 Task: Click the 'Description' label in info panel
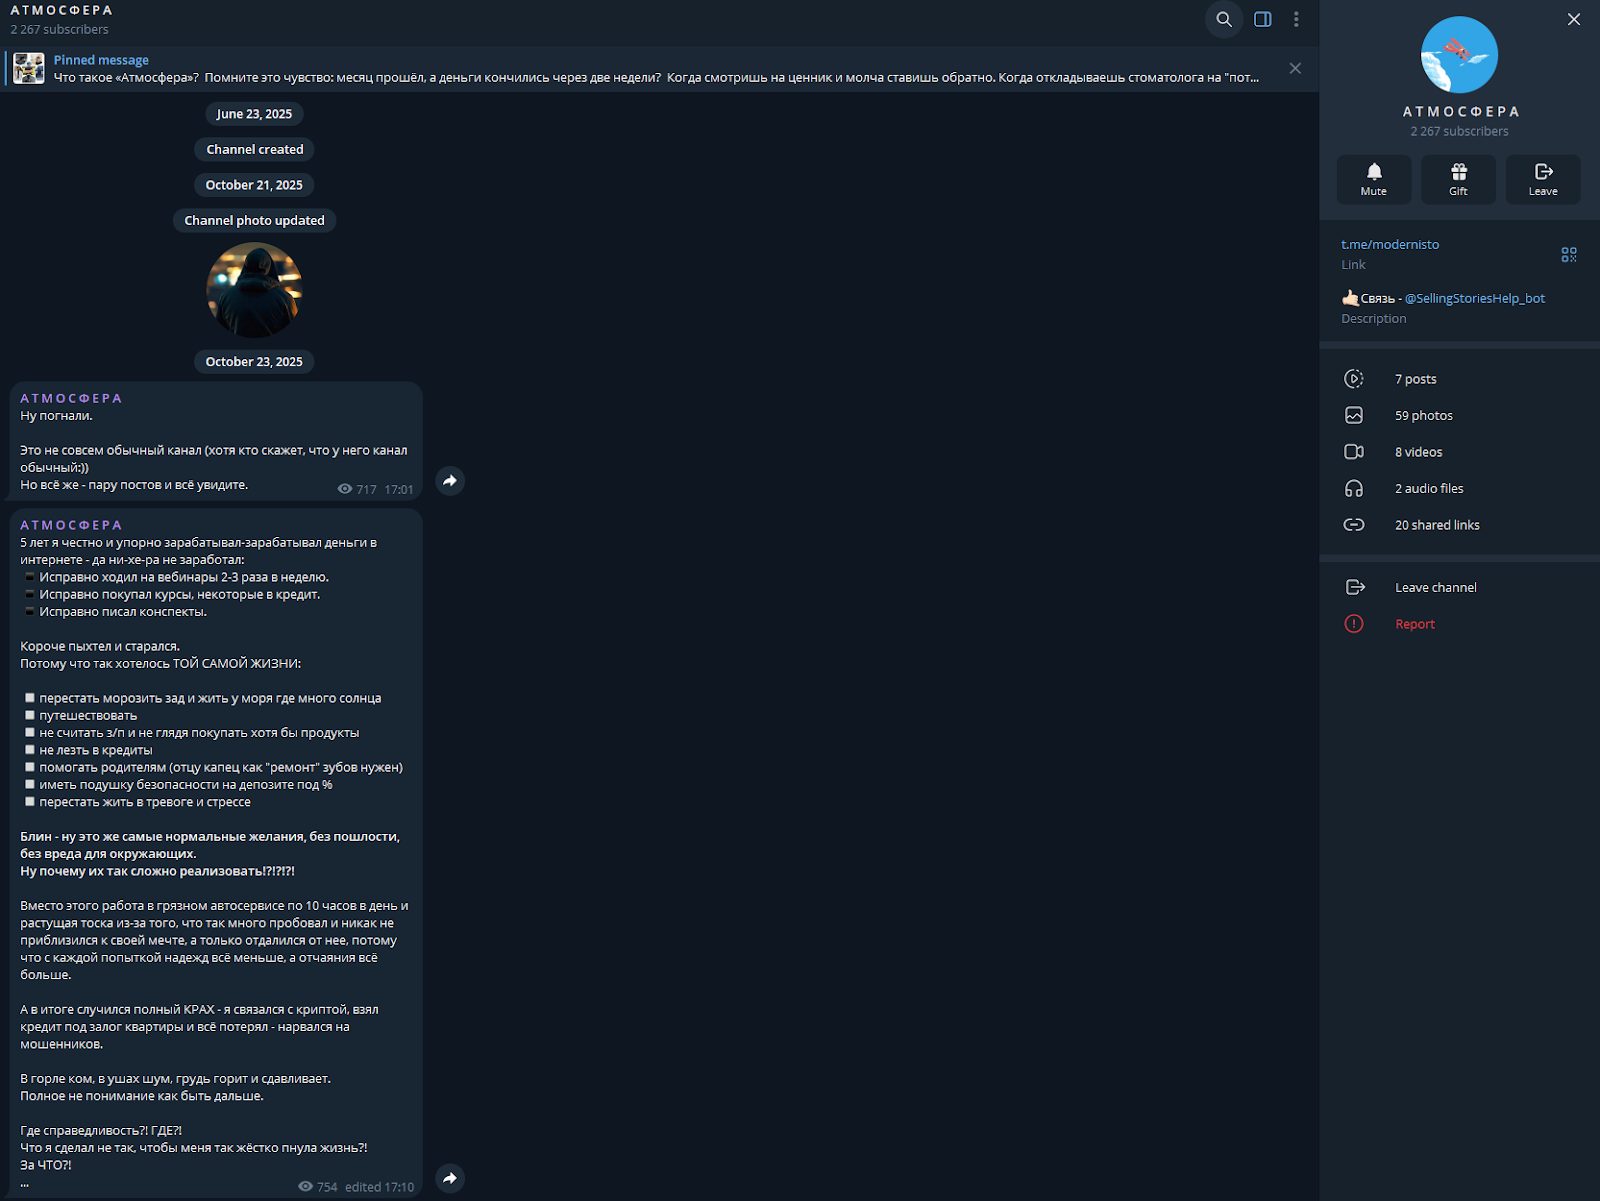(x=1373, y=318)
